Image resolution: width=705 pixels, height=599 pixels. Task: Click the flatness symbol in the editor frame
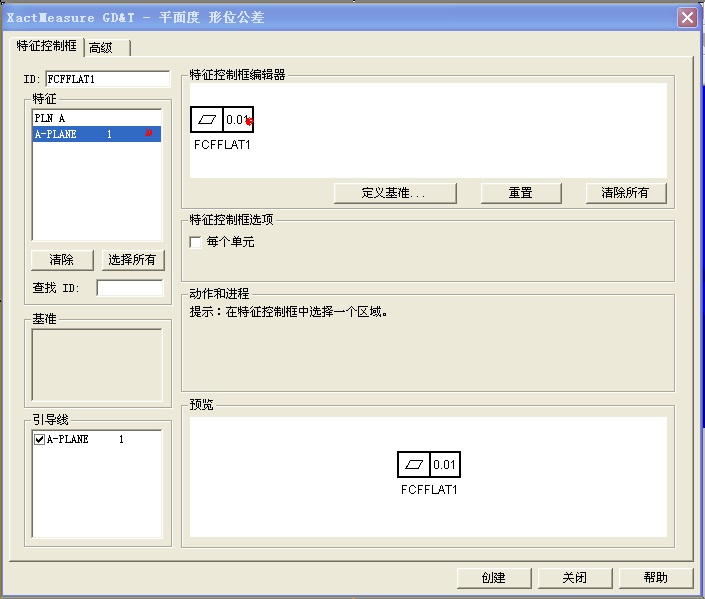pos(207,120)
